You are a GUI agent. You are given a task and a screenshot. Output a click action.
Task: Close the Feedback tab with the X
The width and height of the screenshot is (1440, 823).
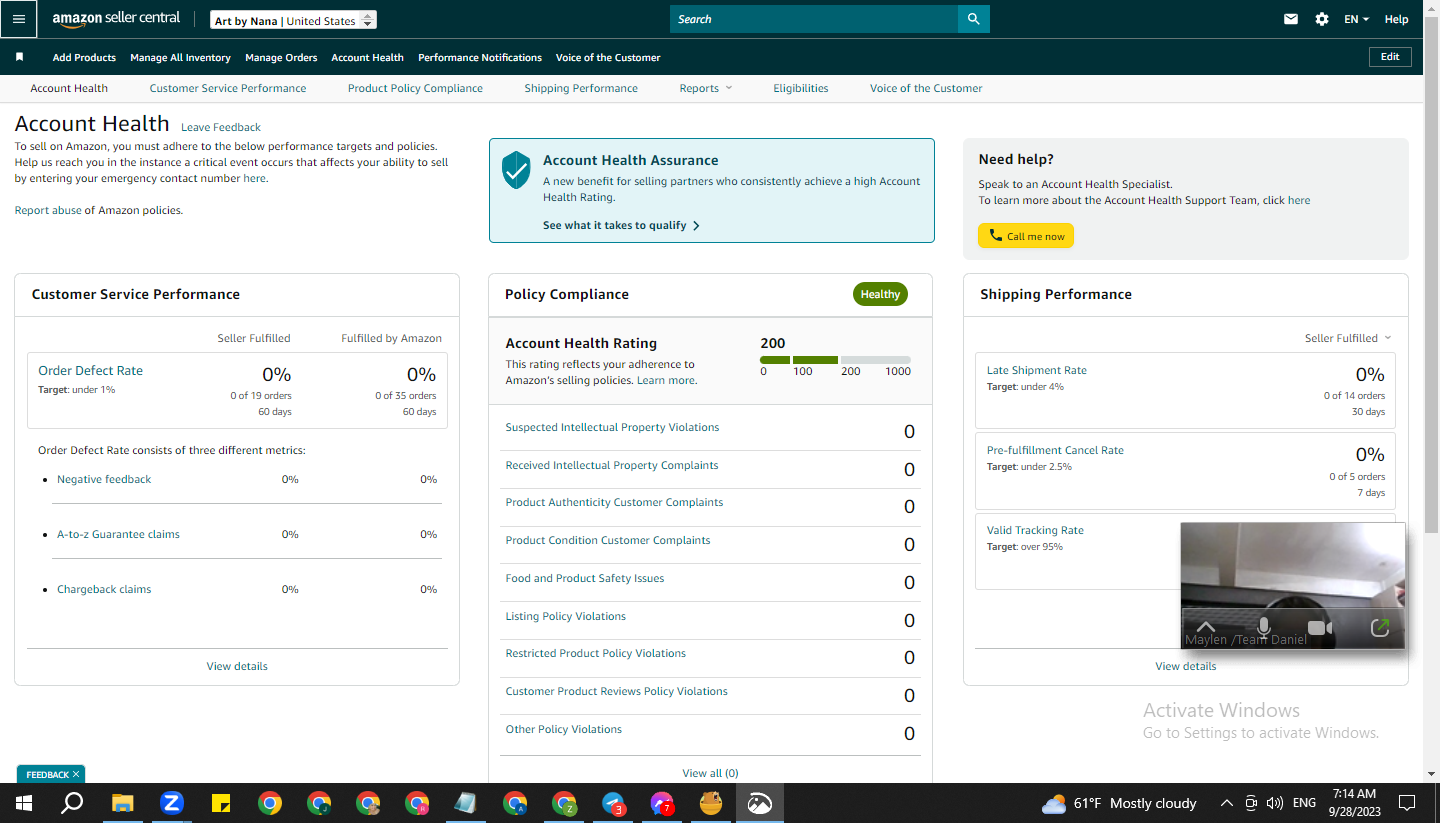point(76,774)
